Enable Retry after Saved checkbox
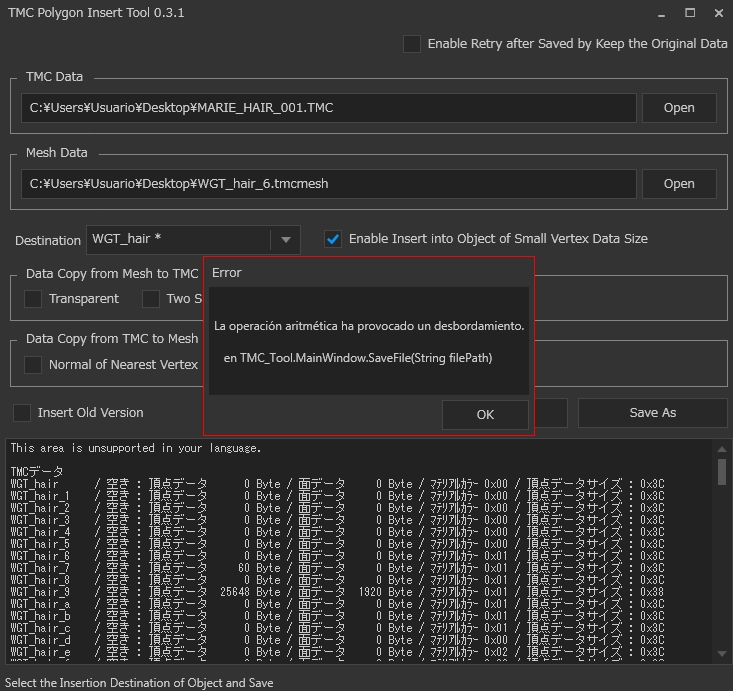Image resolution: width=733 pixels, height=691 pixels. (412, 44)
